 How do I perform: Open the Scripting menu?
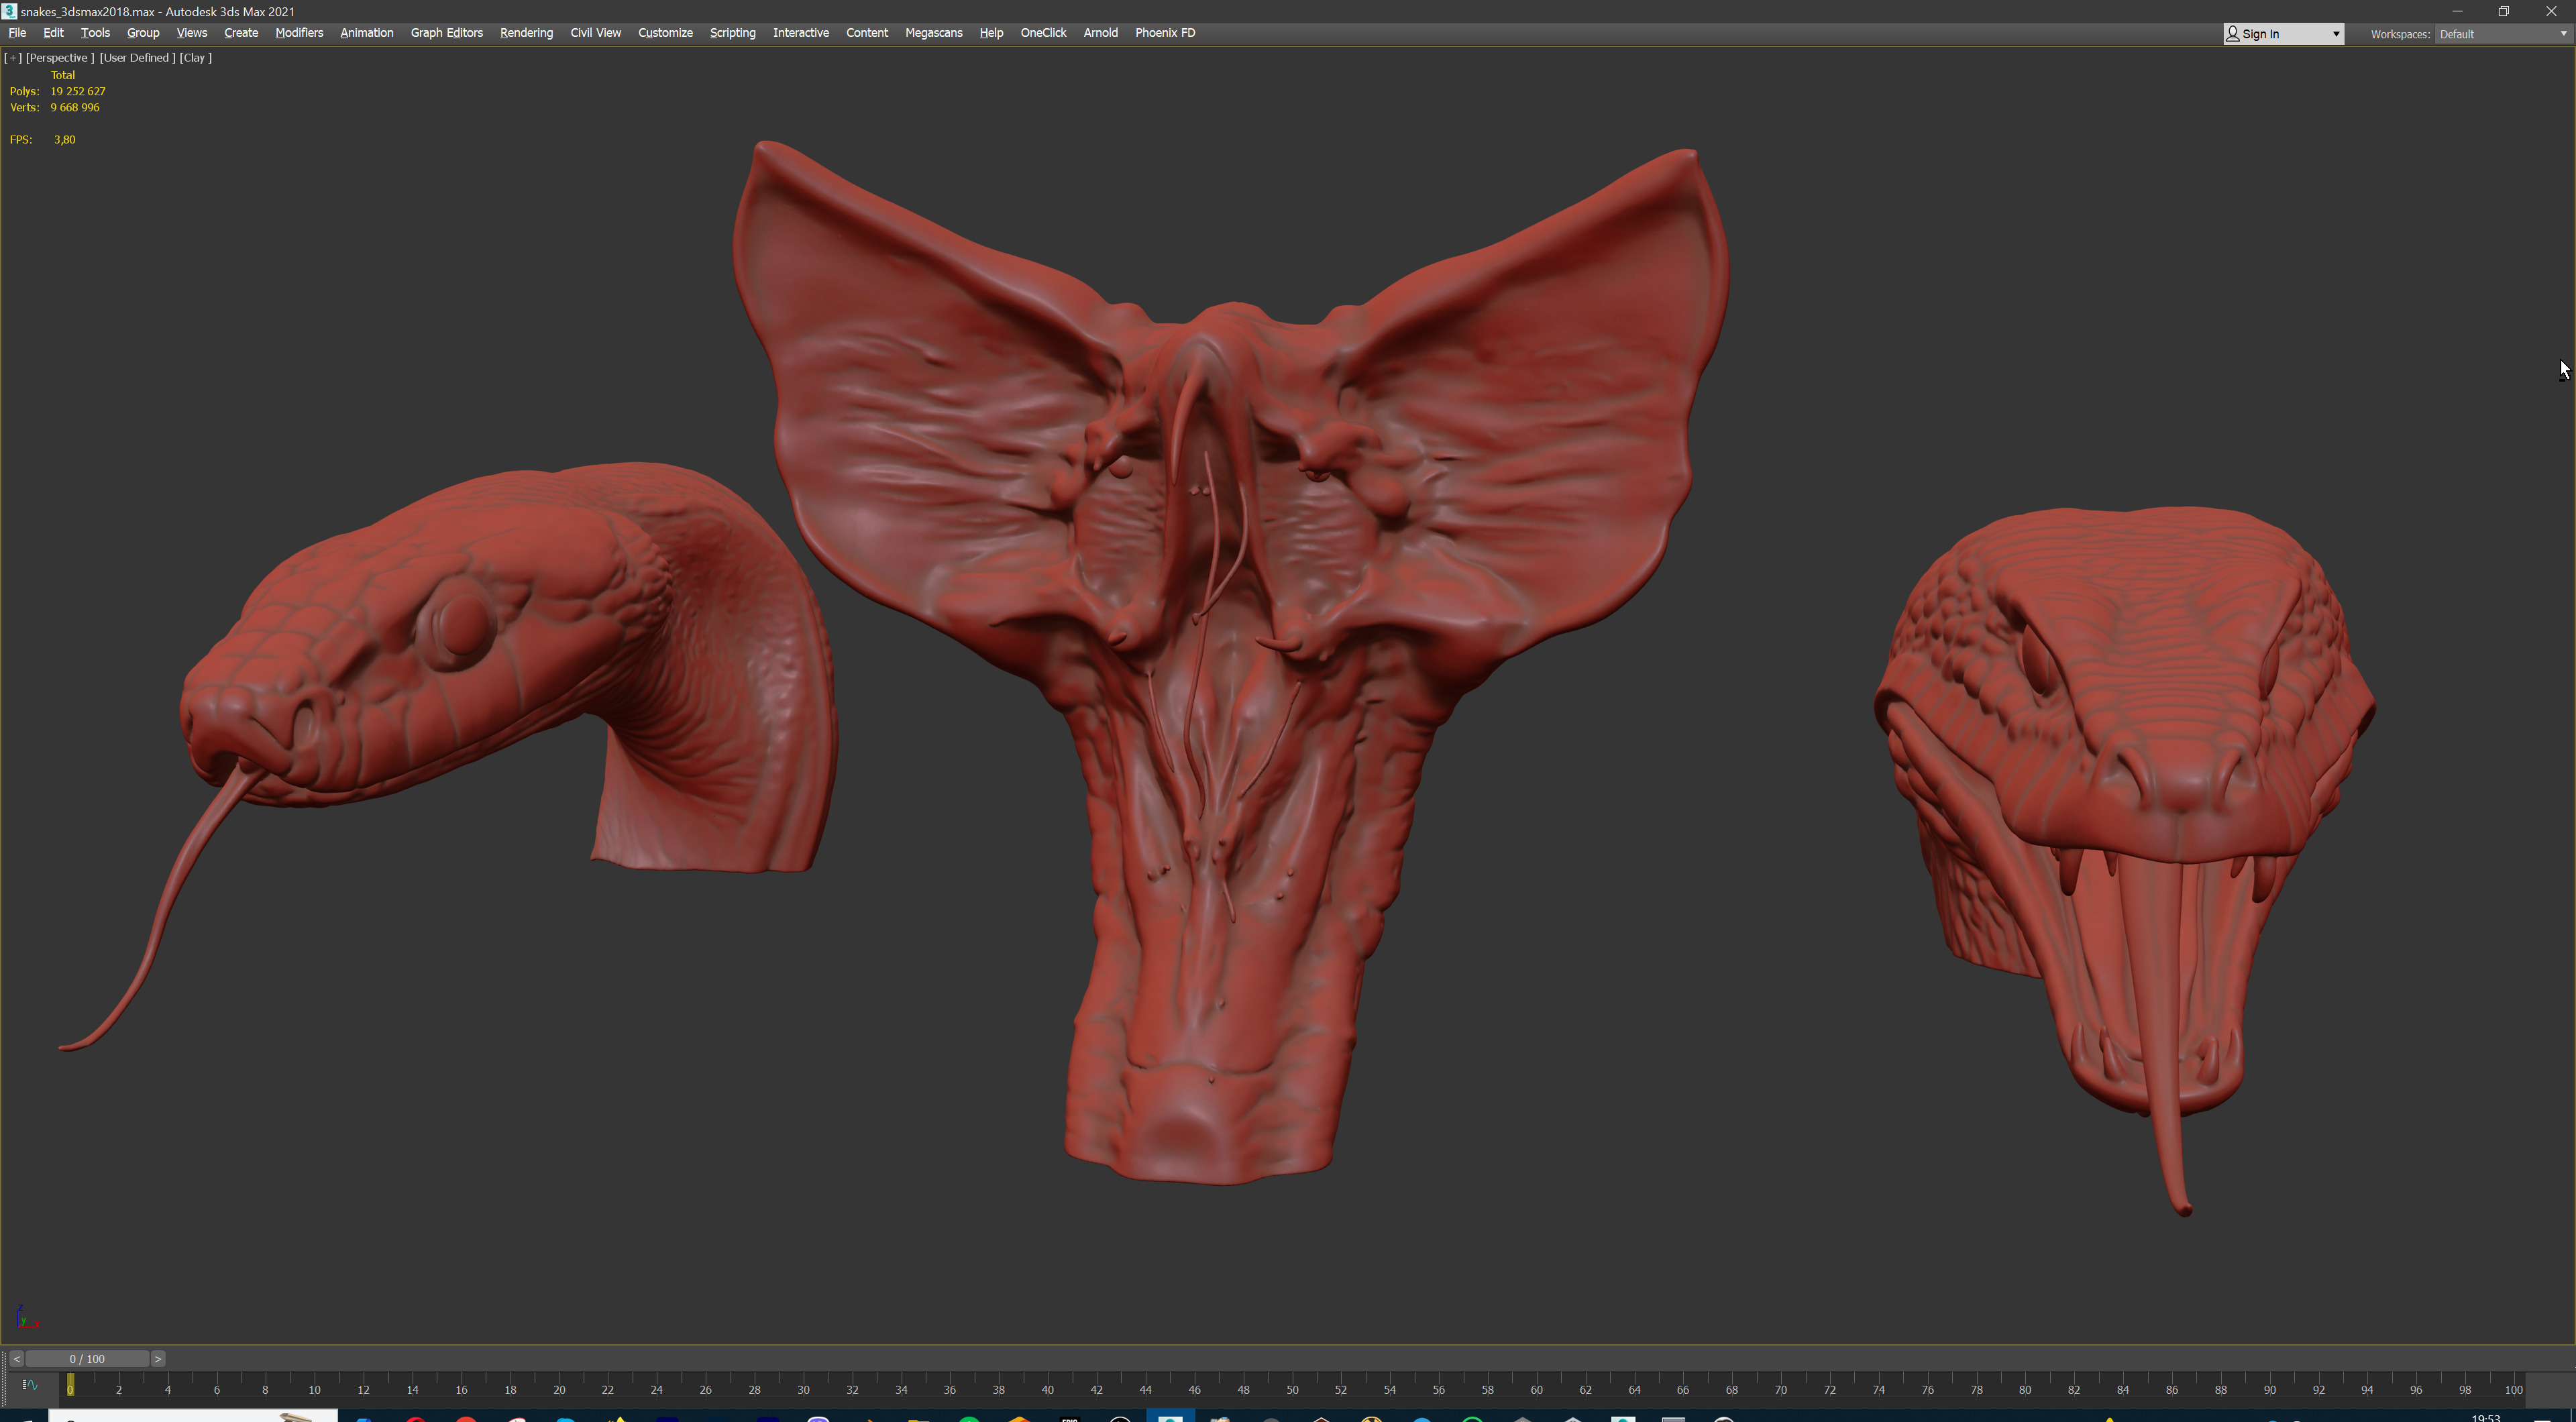732,33
